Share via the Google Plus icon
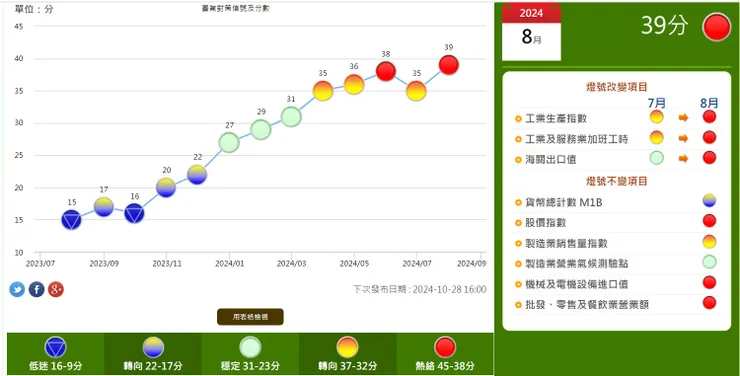The height and width of the screenshot is (376, 740). click(x=56, y=289)
